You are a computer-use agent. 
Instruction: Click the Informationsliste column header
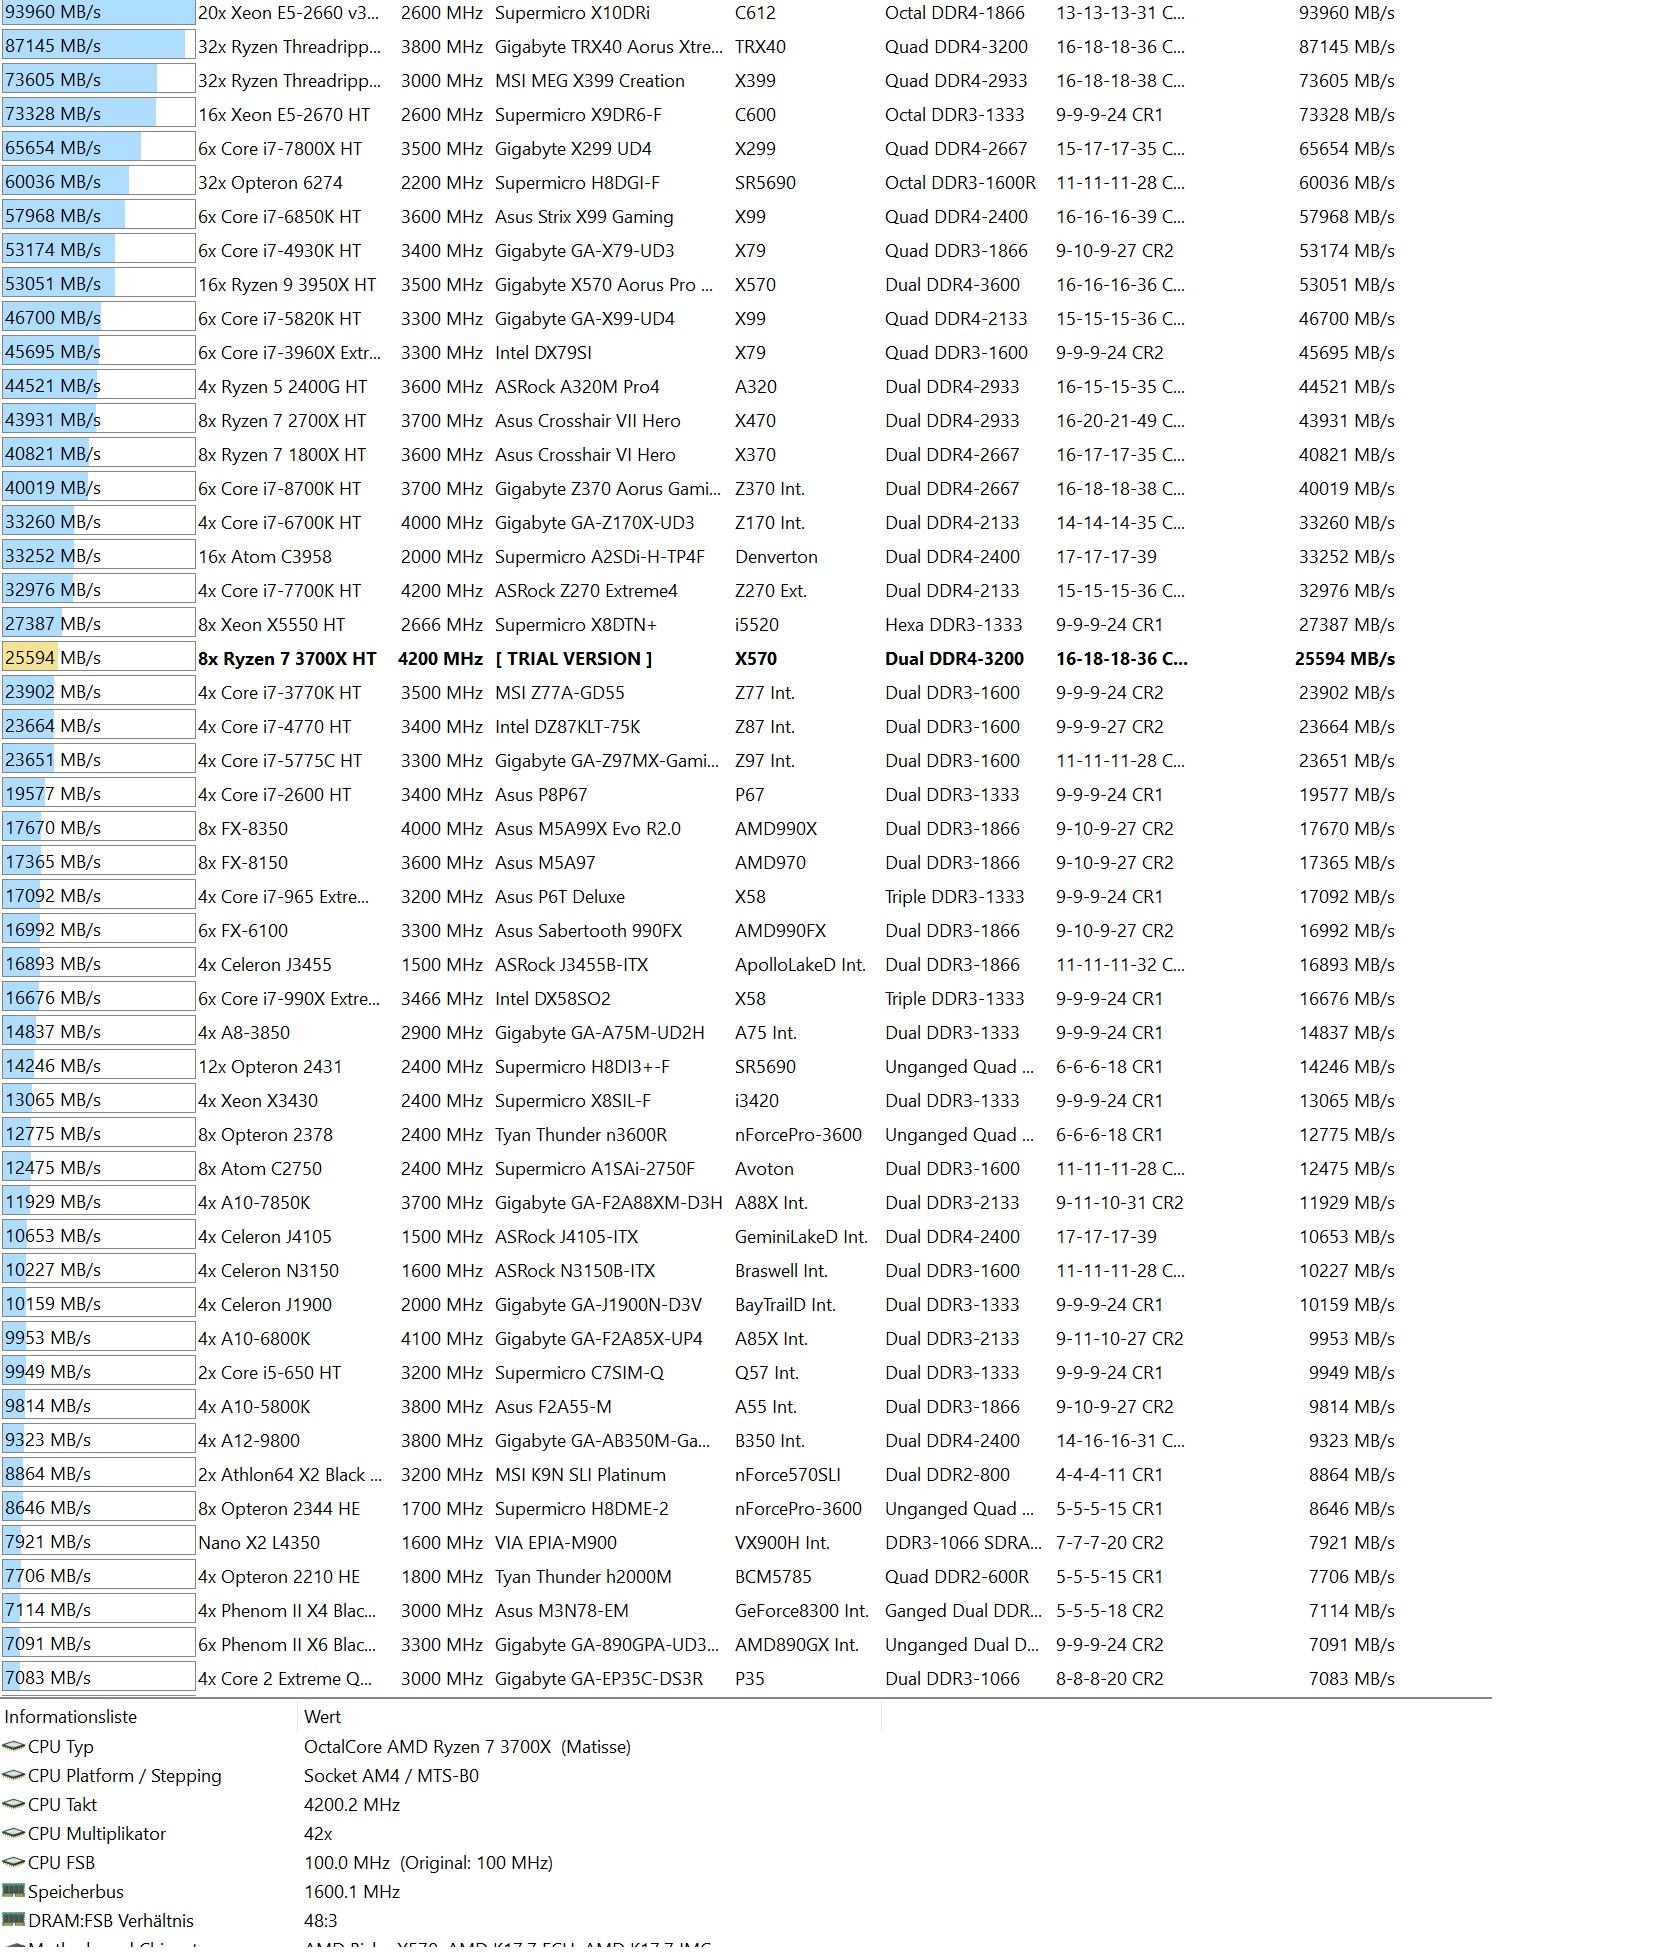(x=70, y=1716)
